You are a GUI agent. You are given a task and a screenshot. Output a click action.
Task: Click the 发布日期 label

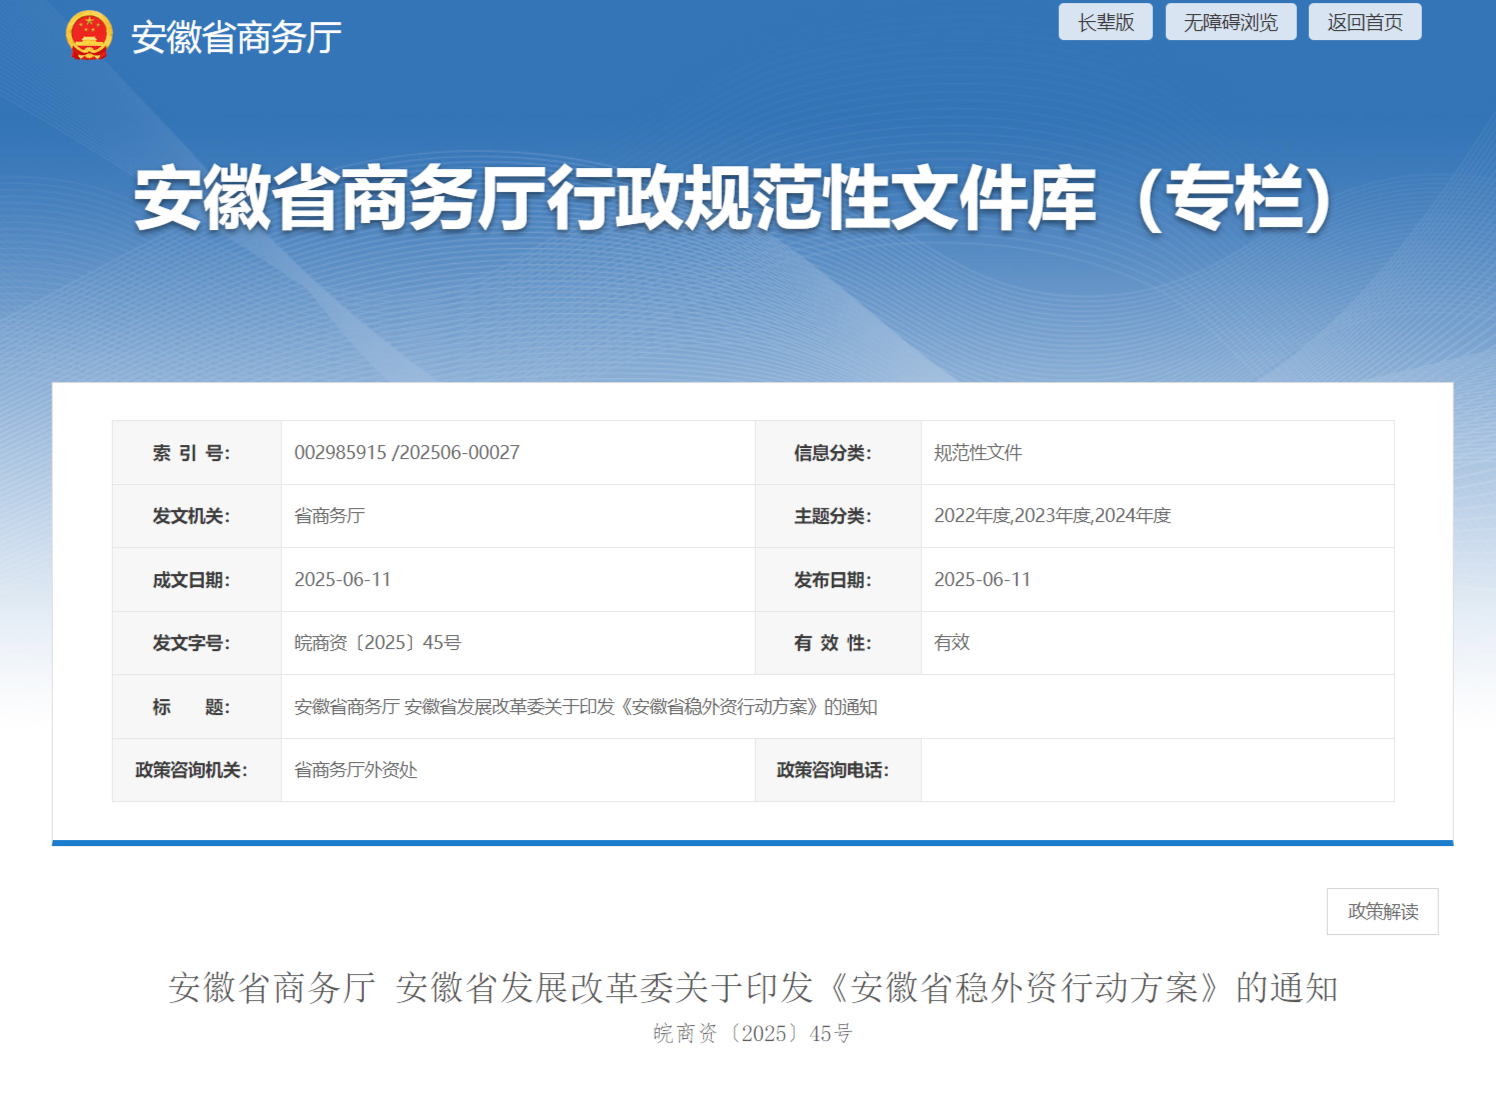click(832, 580)
